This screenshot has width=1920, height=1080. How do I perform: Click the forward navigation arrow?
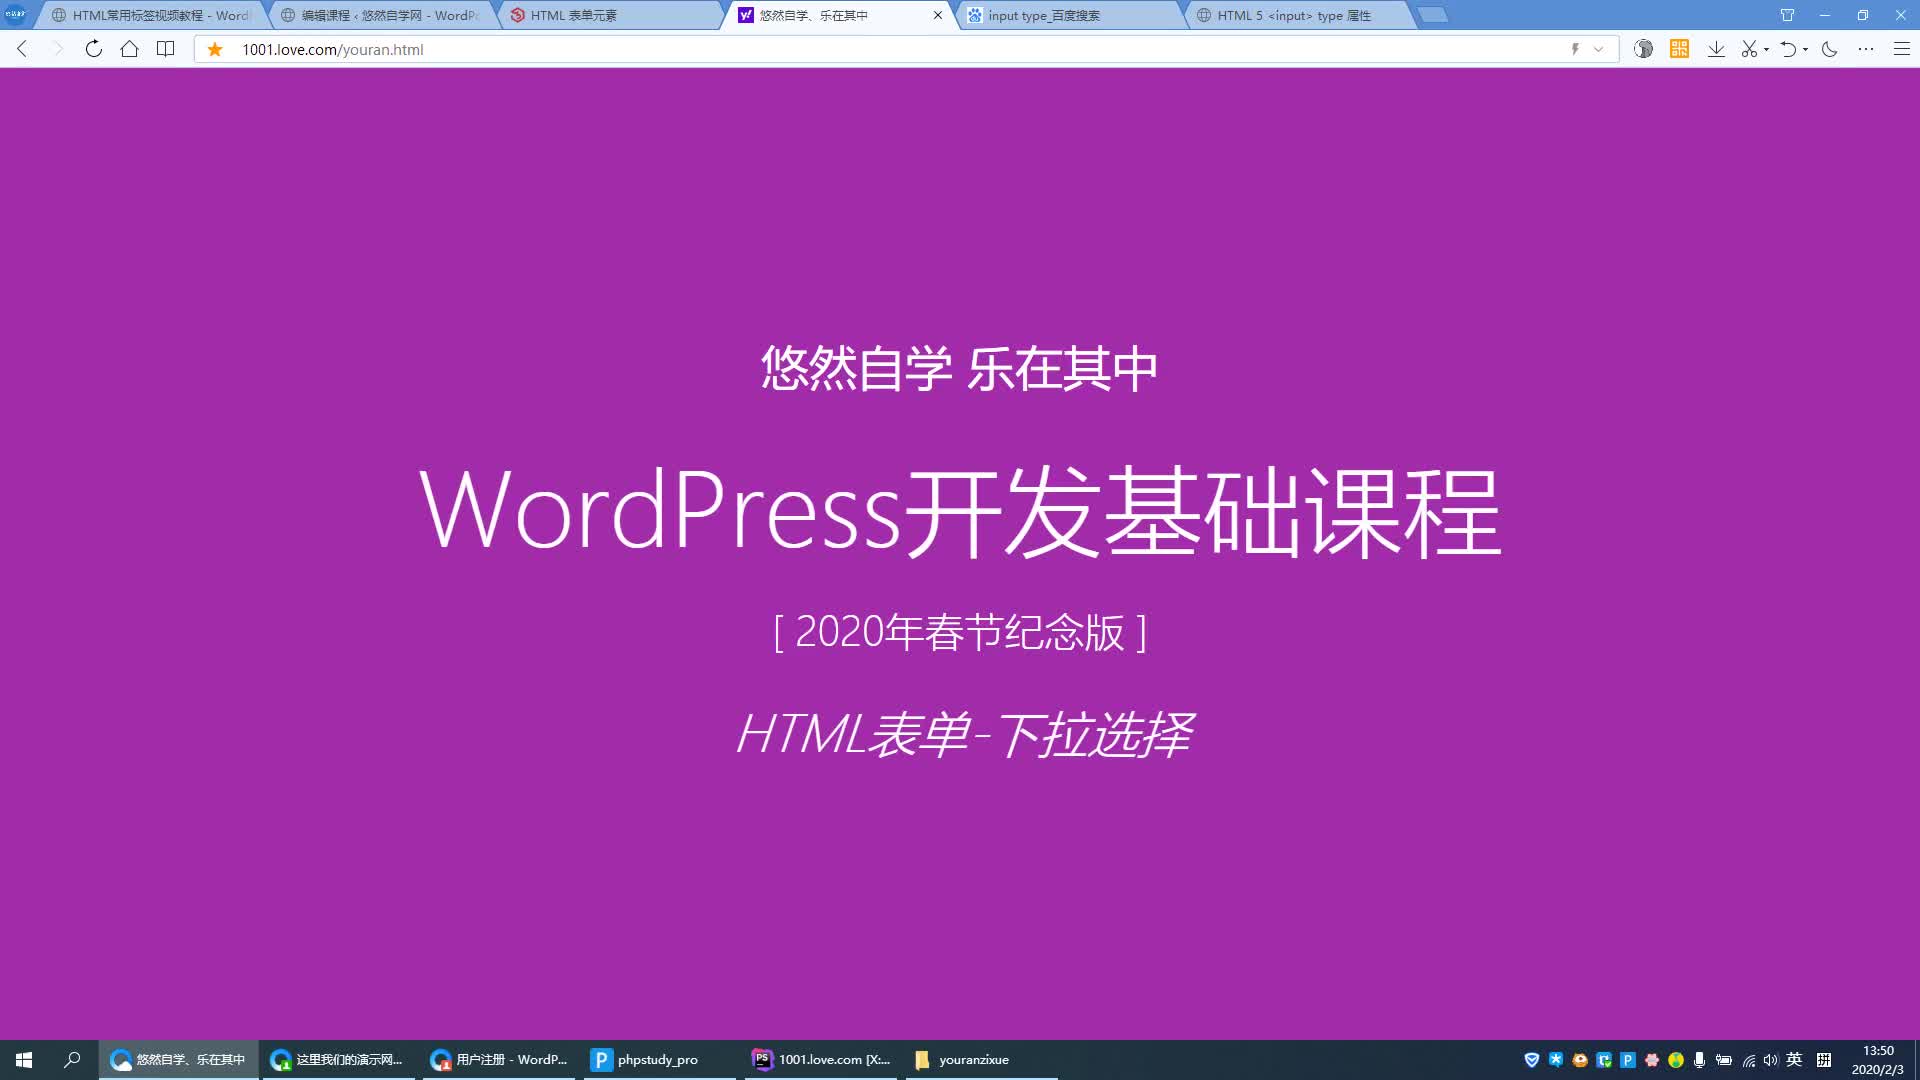point(57,49)
